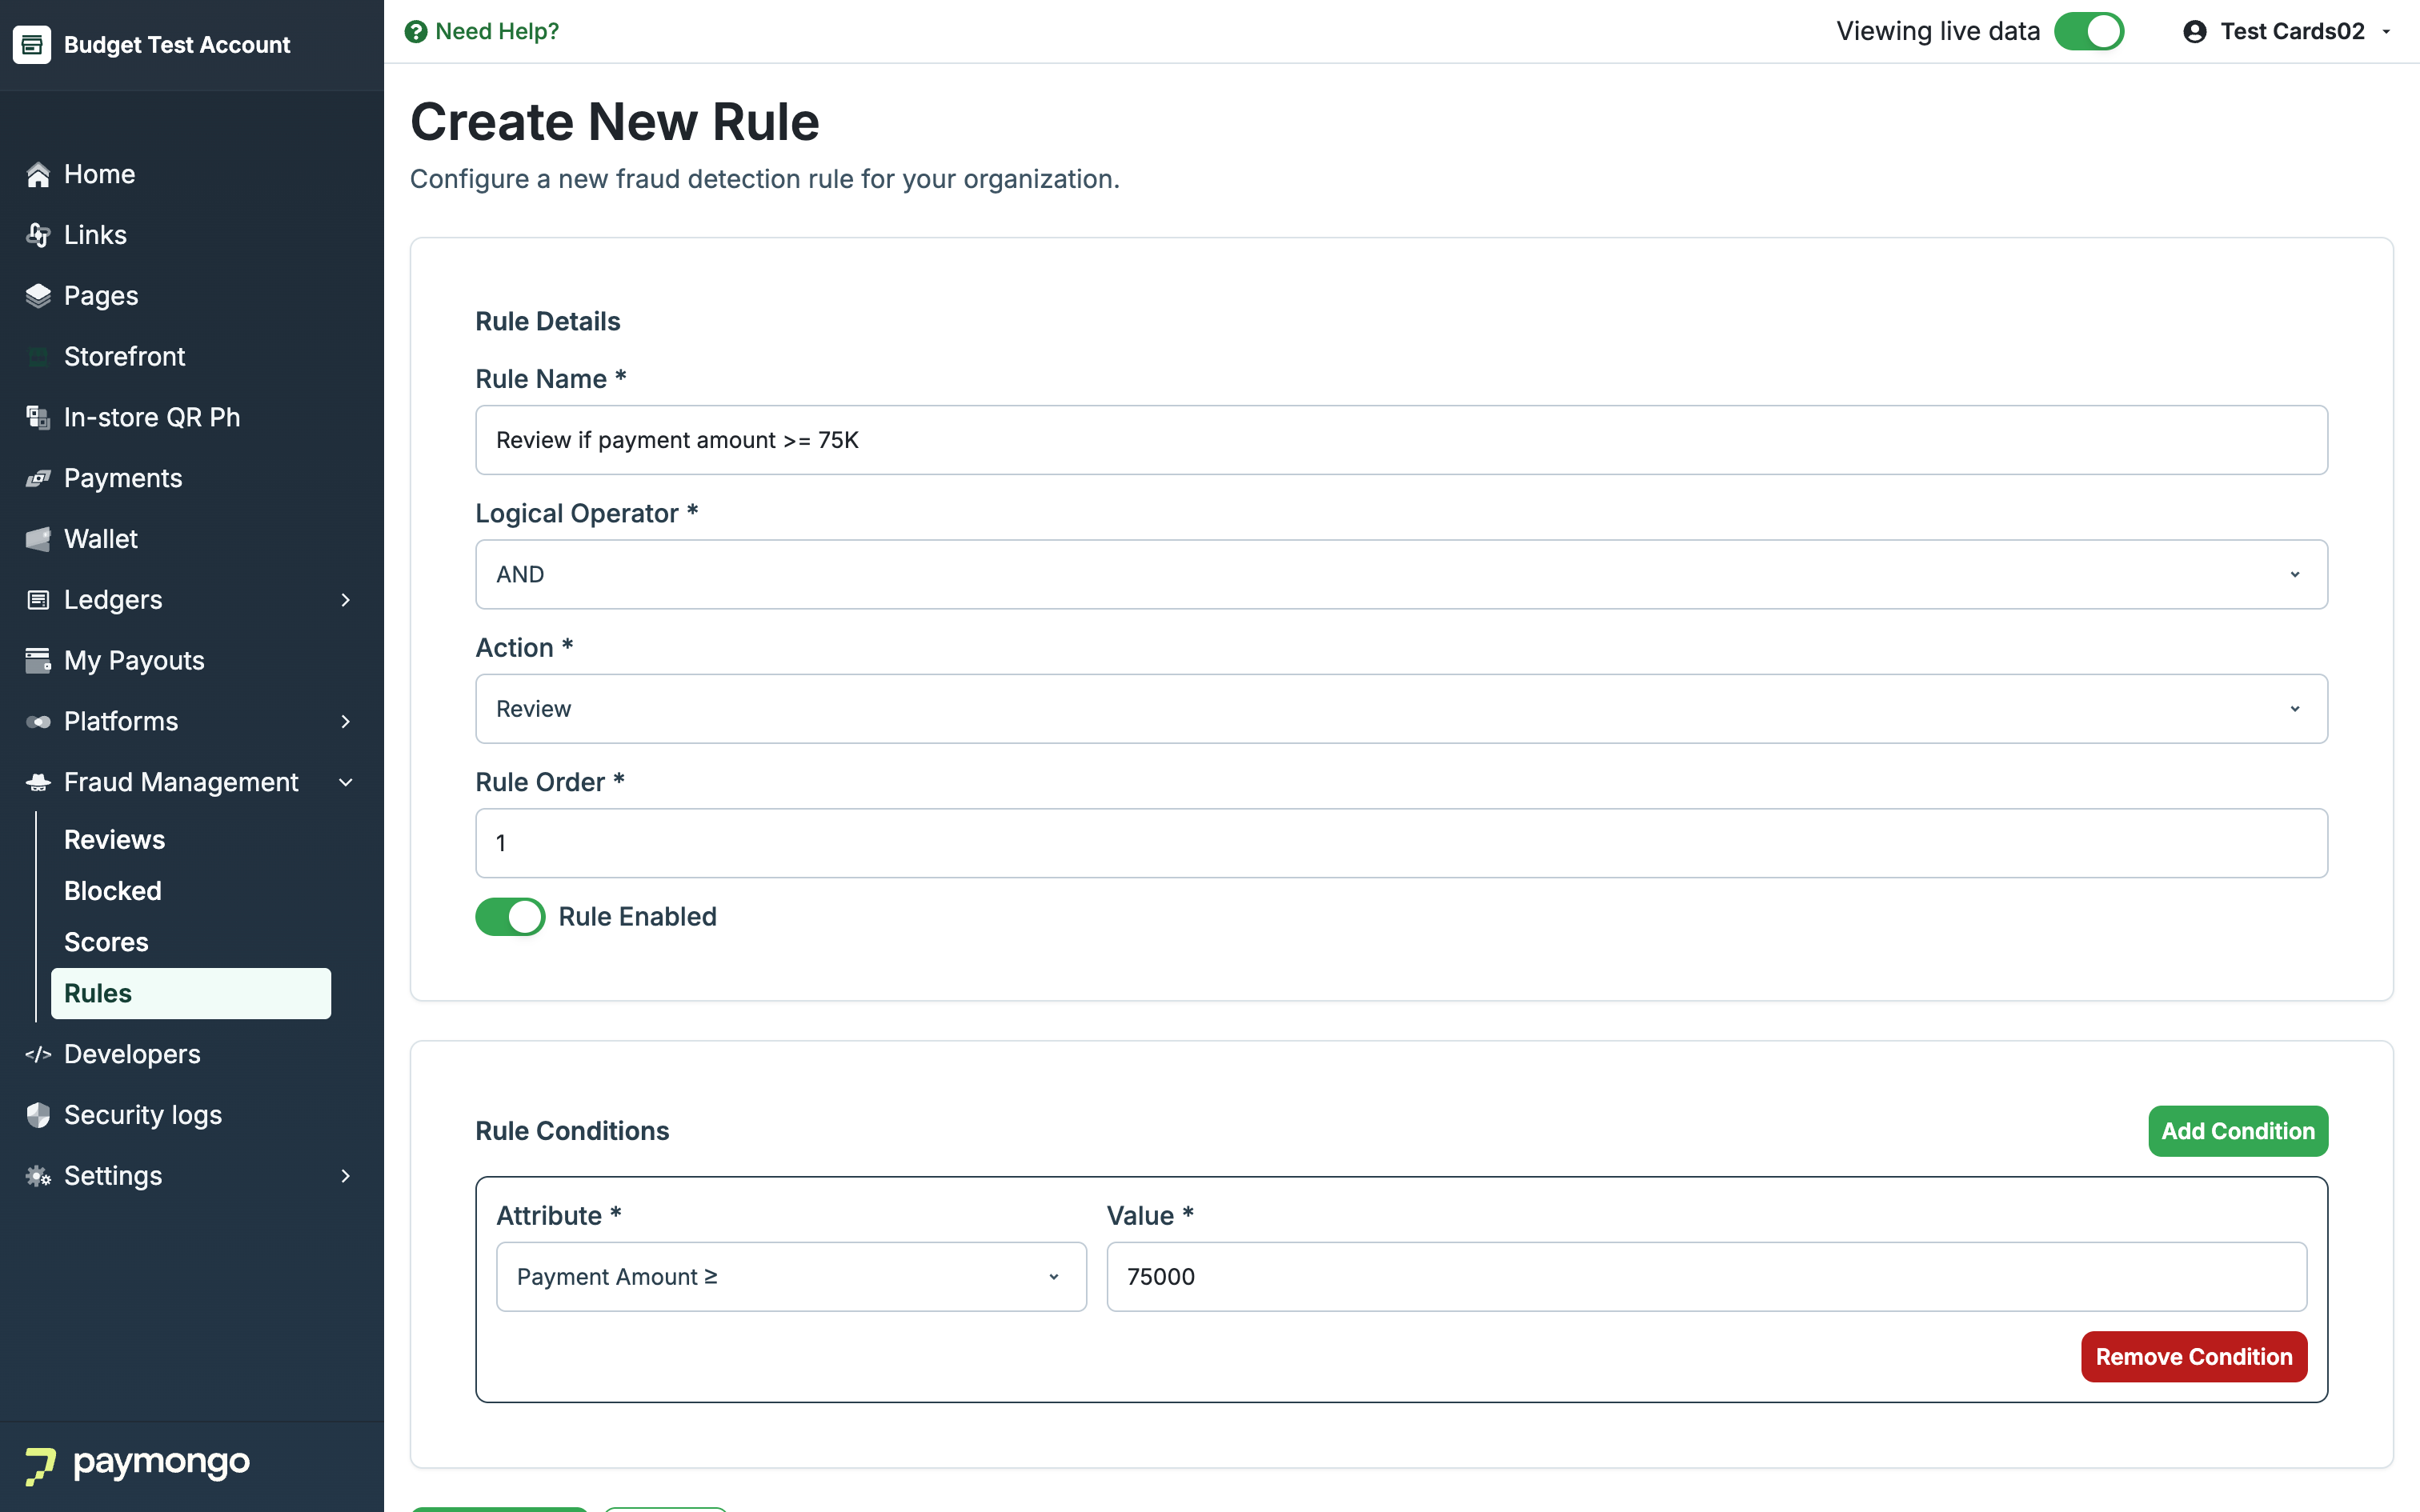The height and width of the screenshot is (1512, 2420).
Task: Open the Action dropdown showing Review
Action: (x=1400, y=709)
